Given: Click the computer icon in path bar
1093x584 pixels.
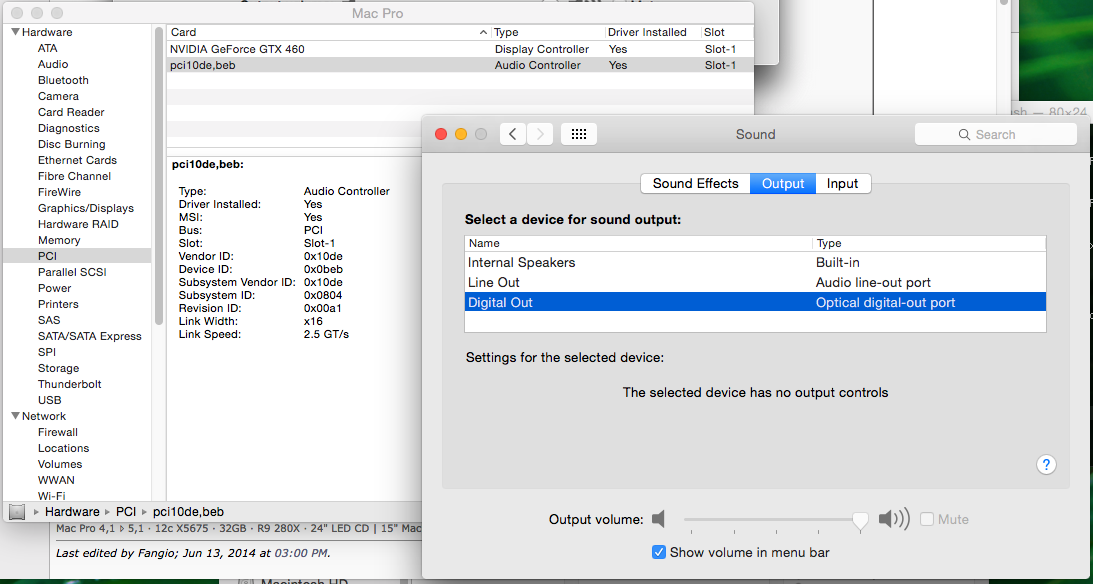Looking at the screenshot, I should tap(17, 512).
